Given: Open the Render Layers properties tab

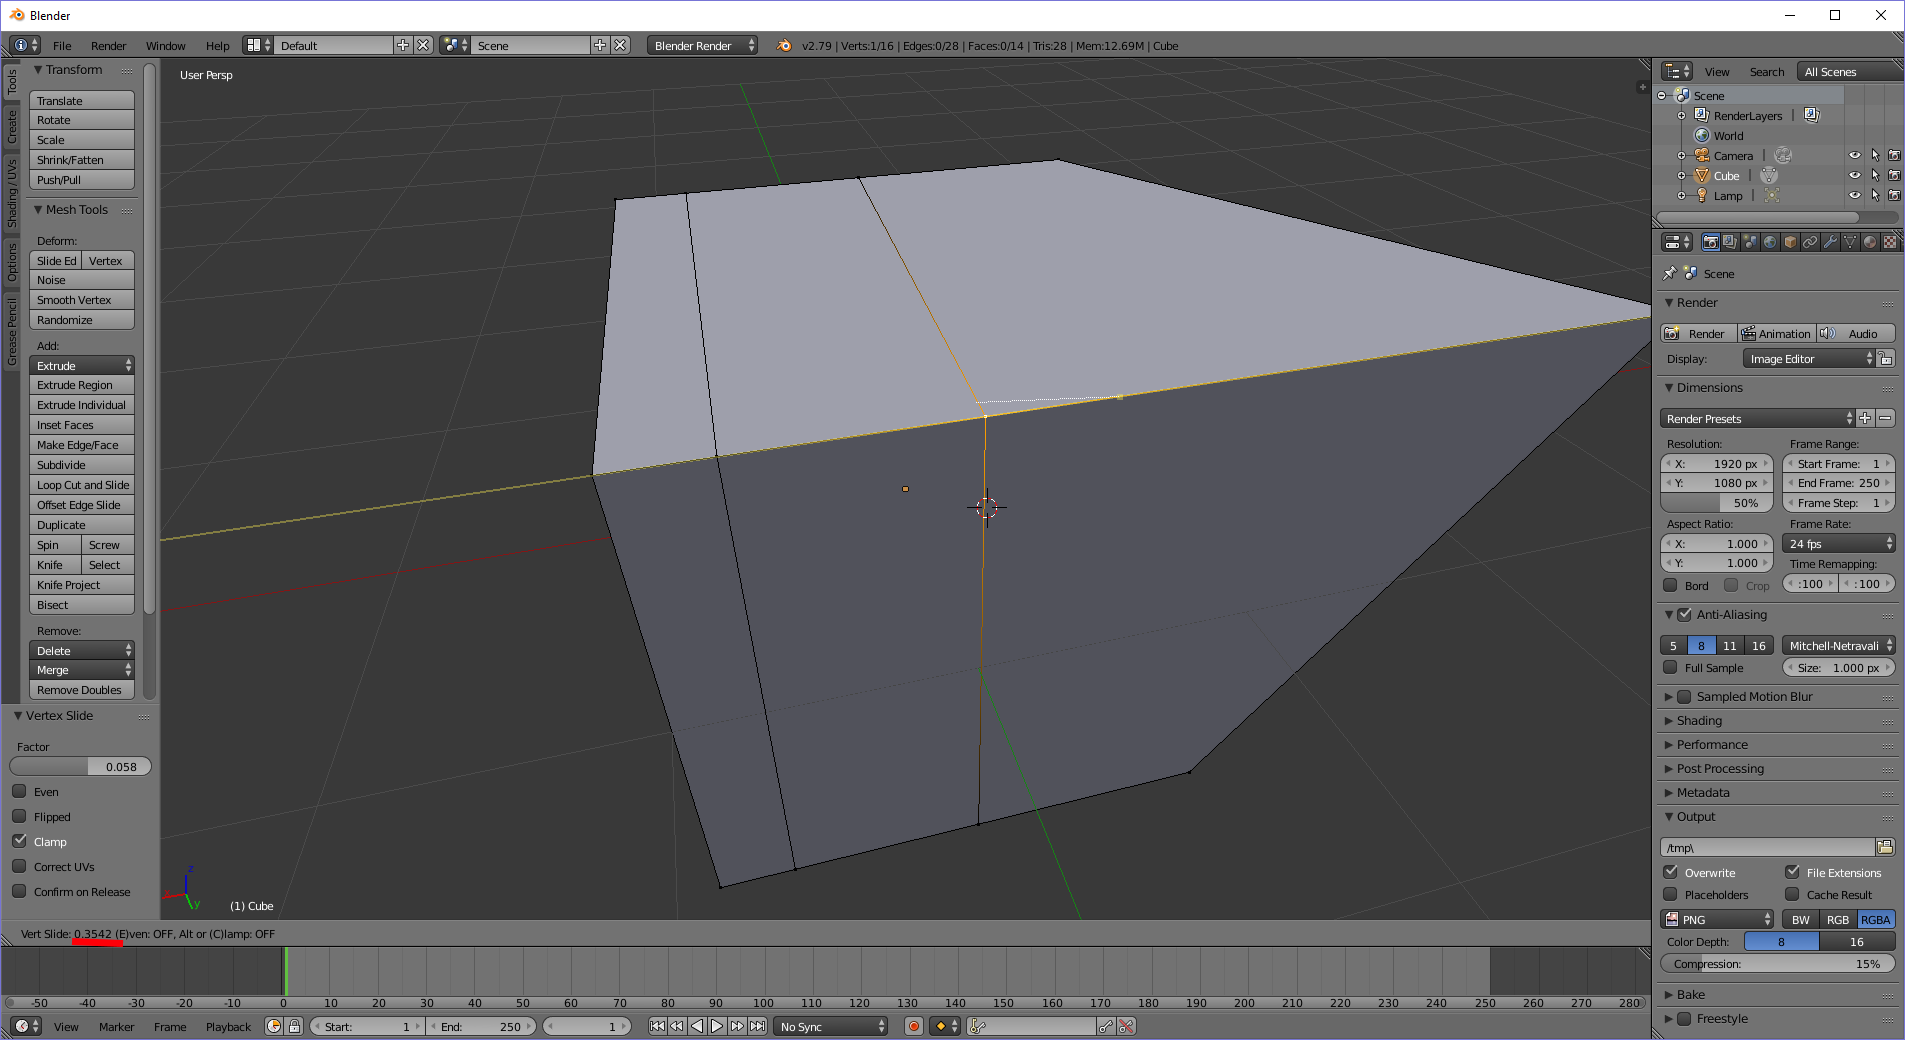Looking at the screenshot, I should [x=1730, y=242].
